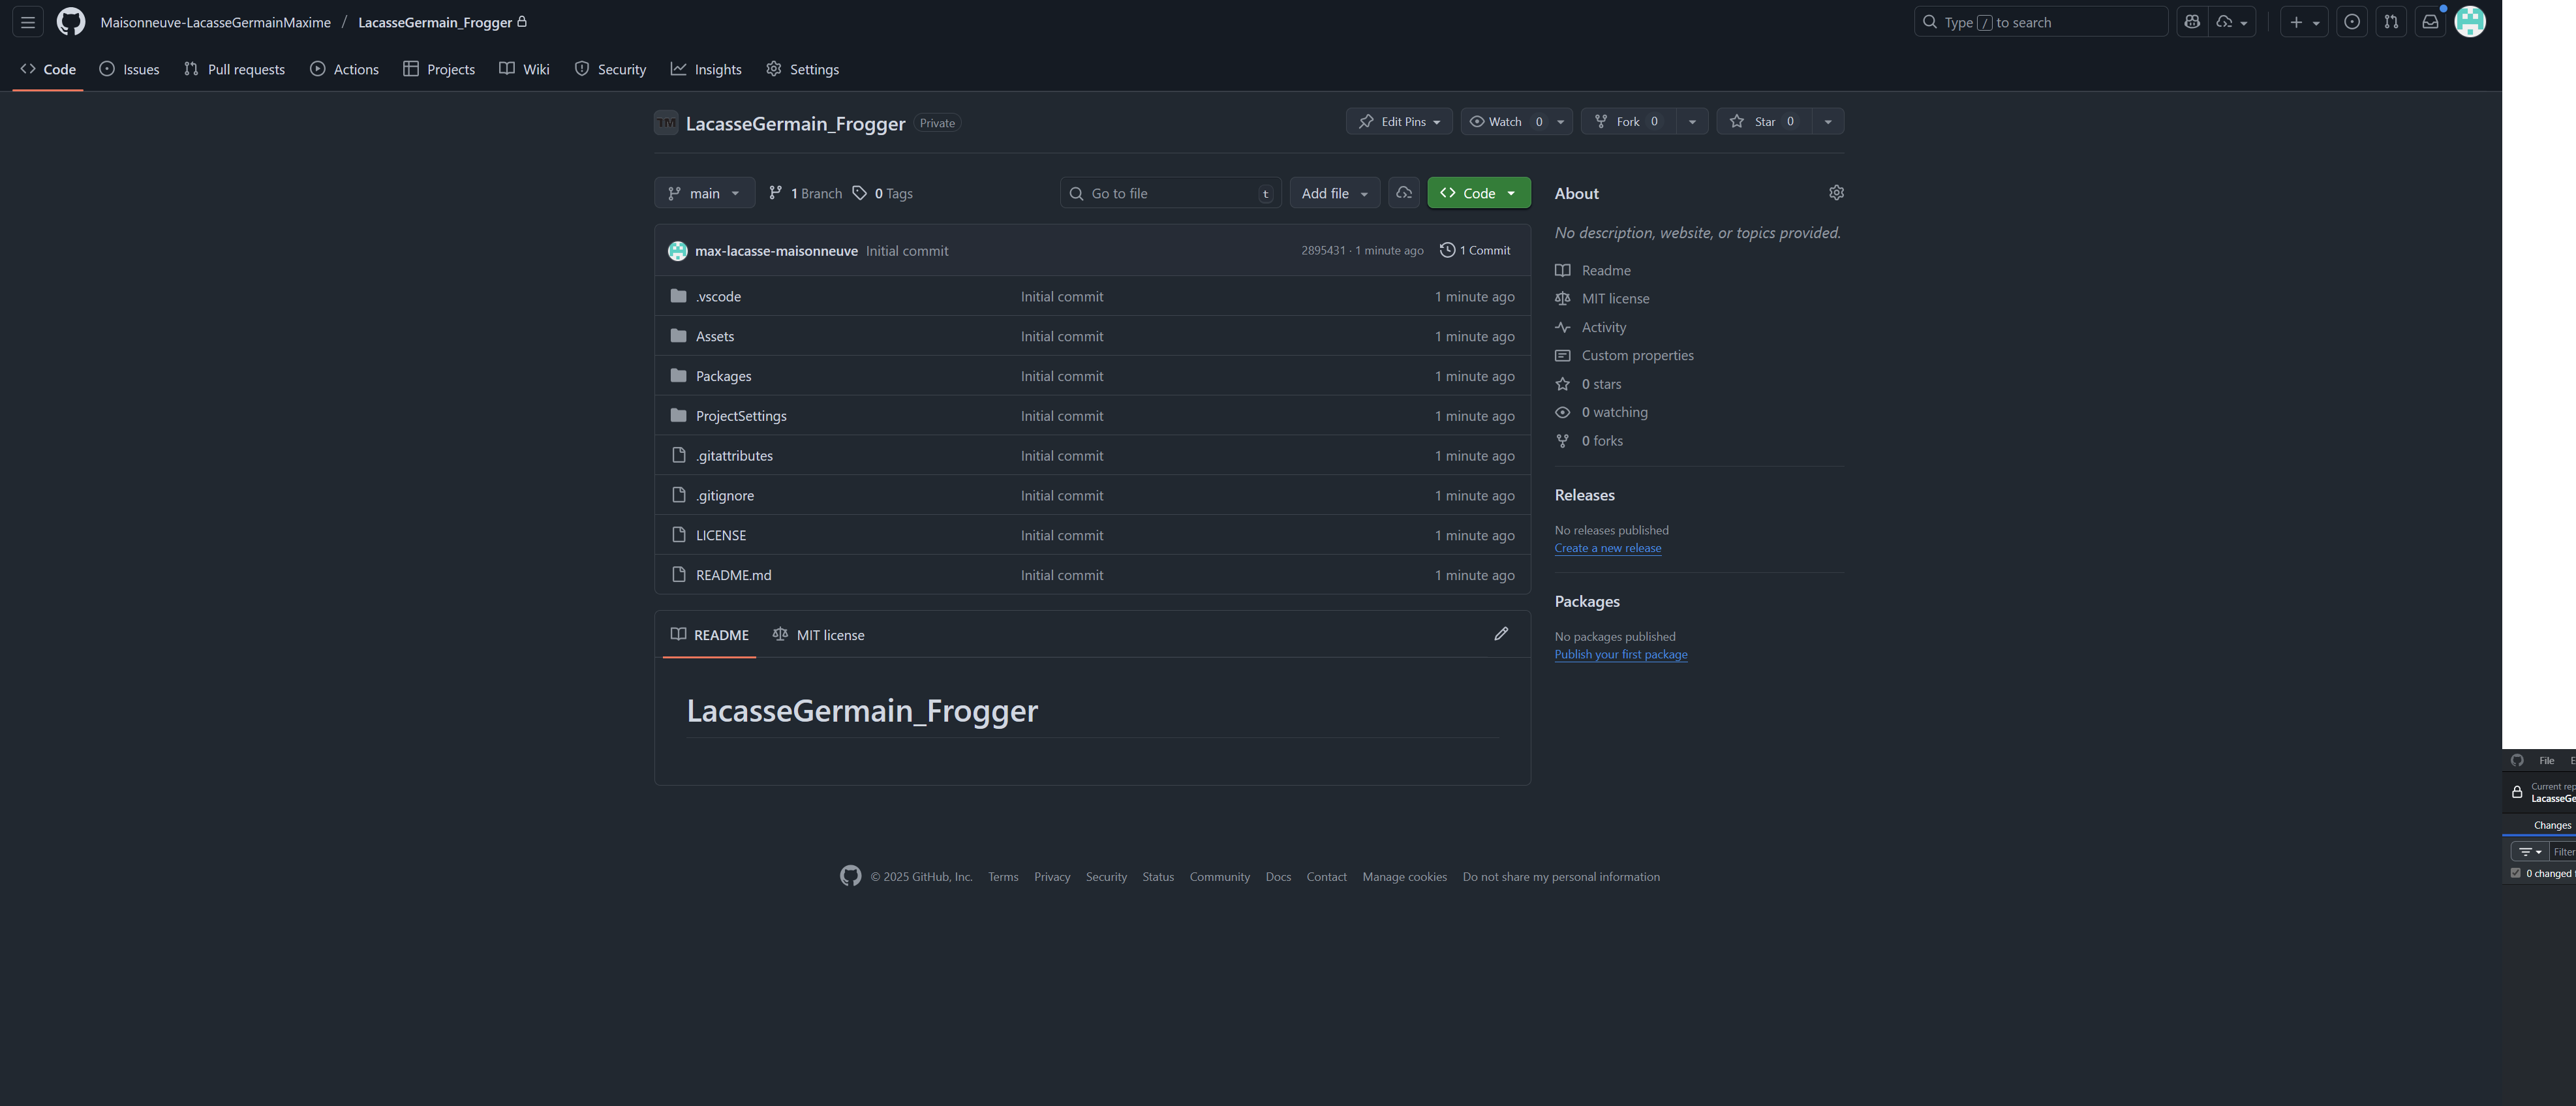This screenshot has height=1106, width=2576.
Task: Open the ProjectSettings folder
Action: (741, 416)
